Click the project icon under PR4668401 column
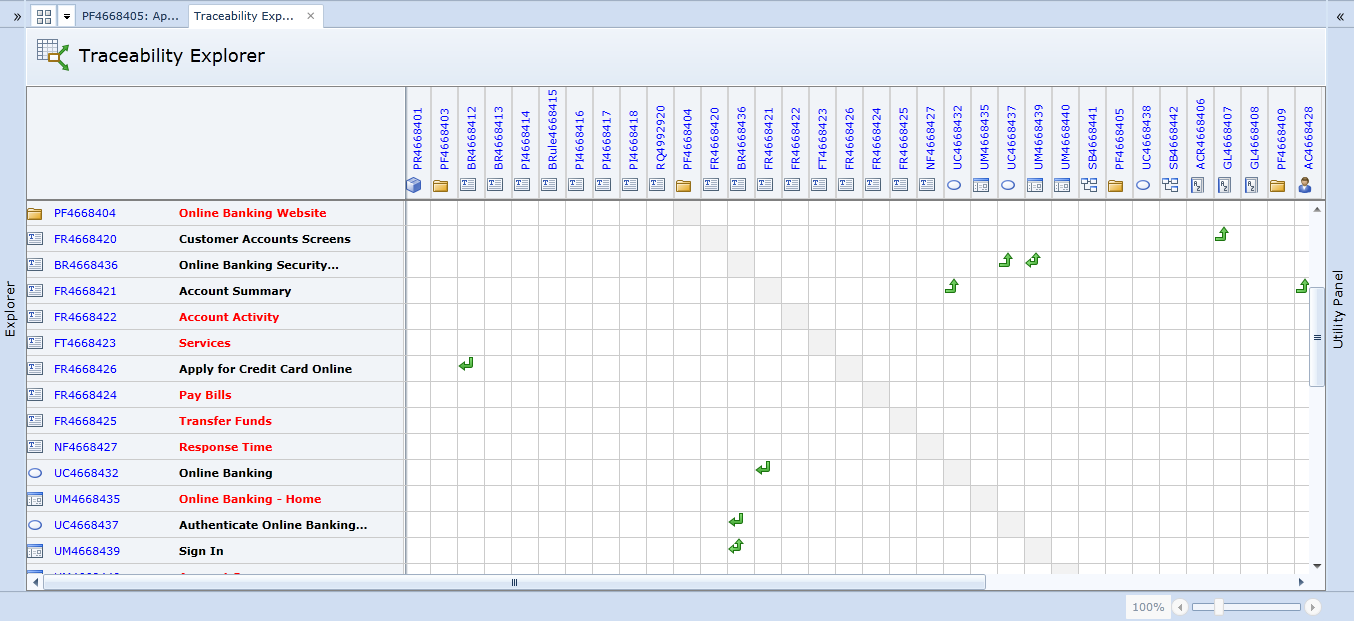 (413, 185)
